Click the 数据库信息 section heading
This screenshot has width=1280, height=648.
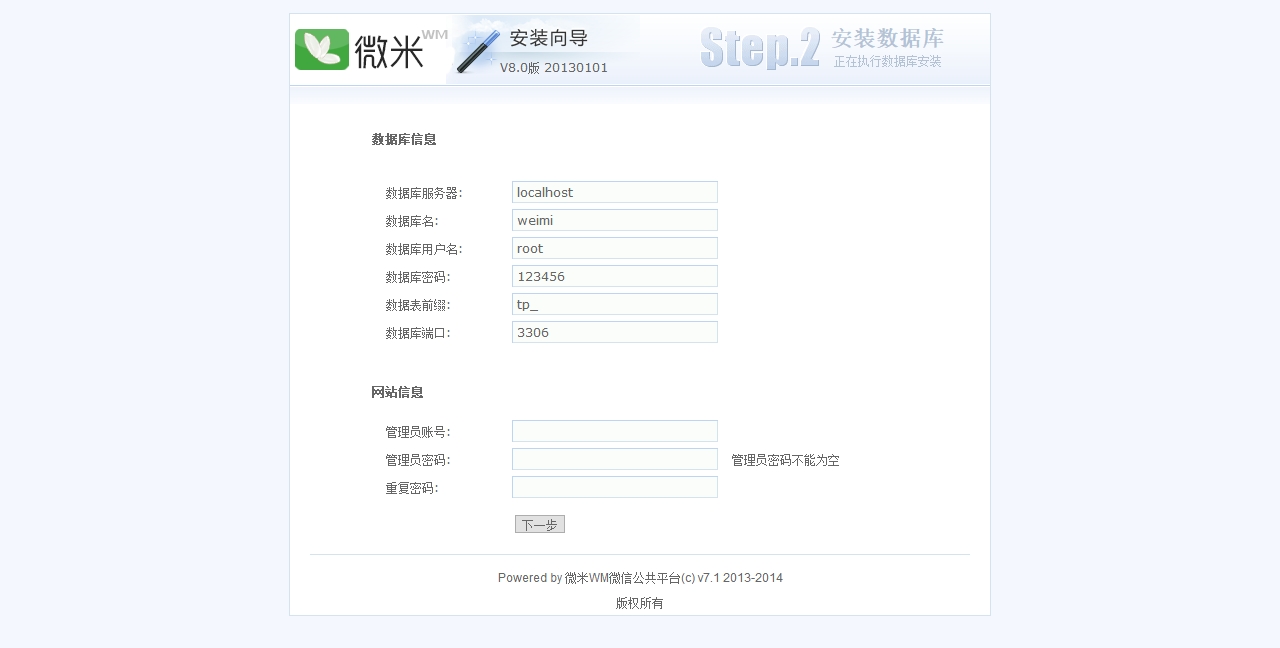pyautogui.click(x=404, y=139)
